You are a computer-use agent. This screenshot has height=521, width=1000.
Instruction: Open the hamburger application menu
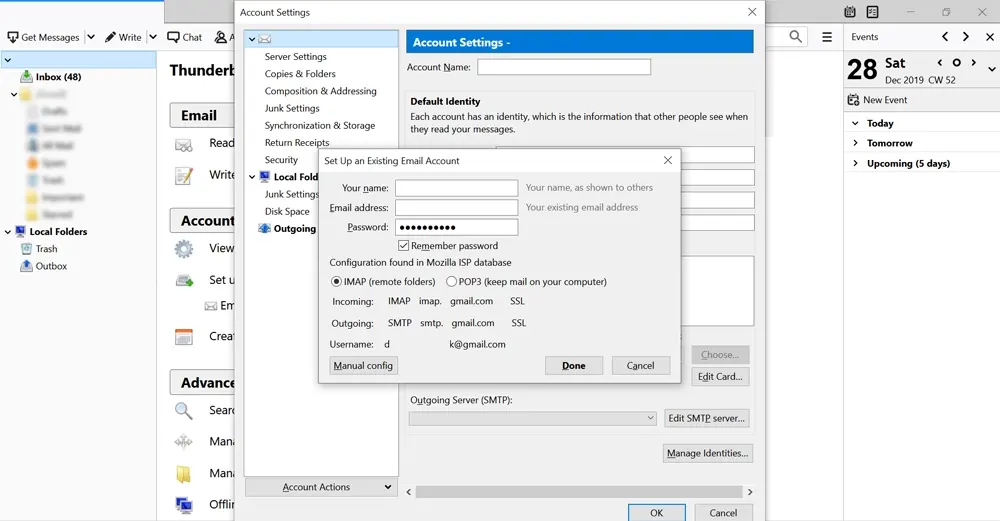tap(827, 37)
